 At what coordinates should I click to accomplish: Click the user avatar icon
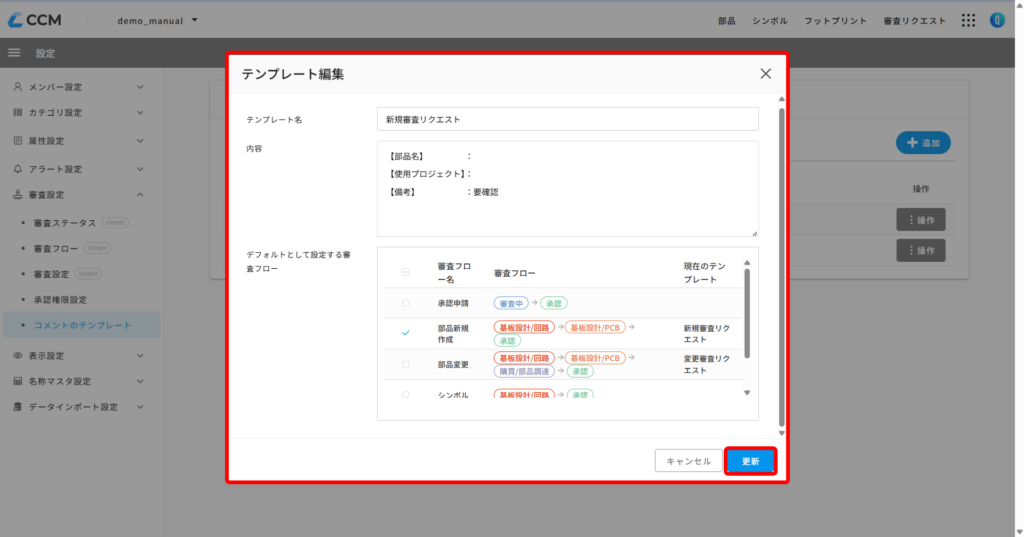click(x=997, y=20)
